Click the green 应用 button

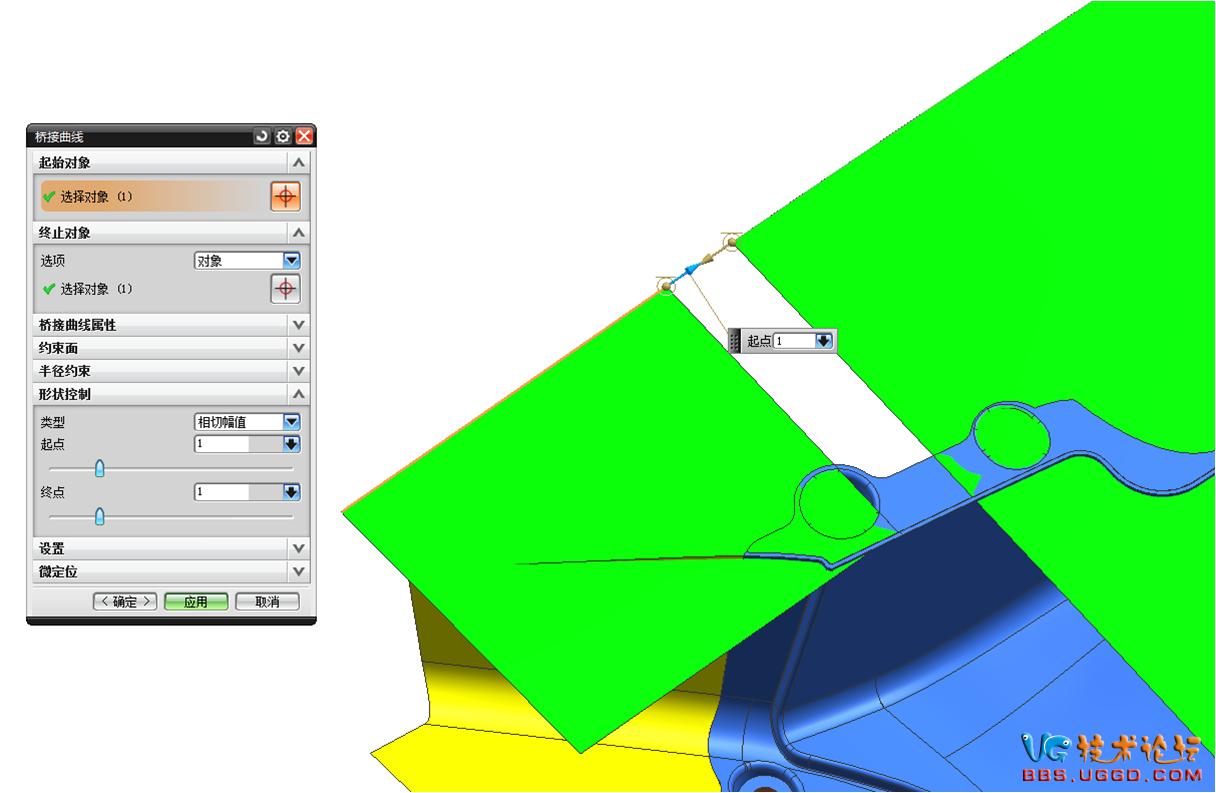click(x=196, y=601)
